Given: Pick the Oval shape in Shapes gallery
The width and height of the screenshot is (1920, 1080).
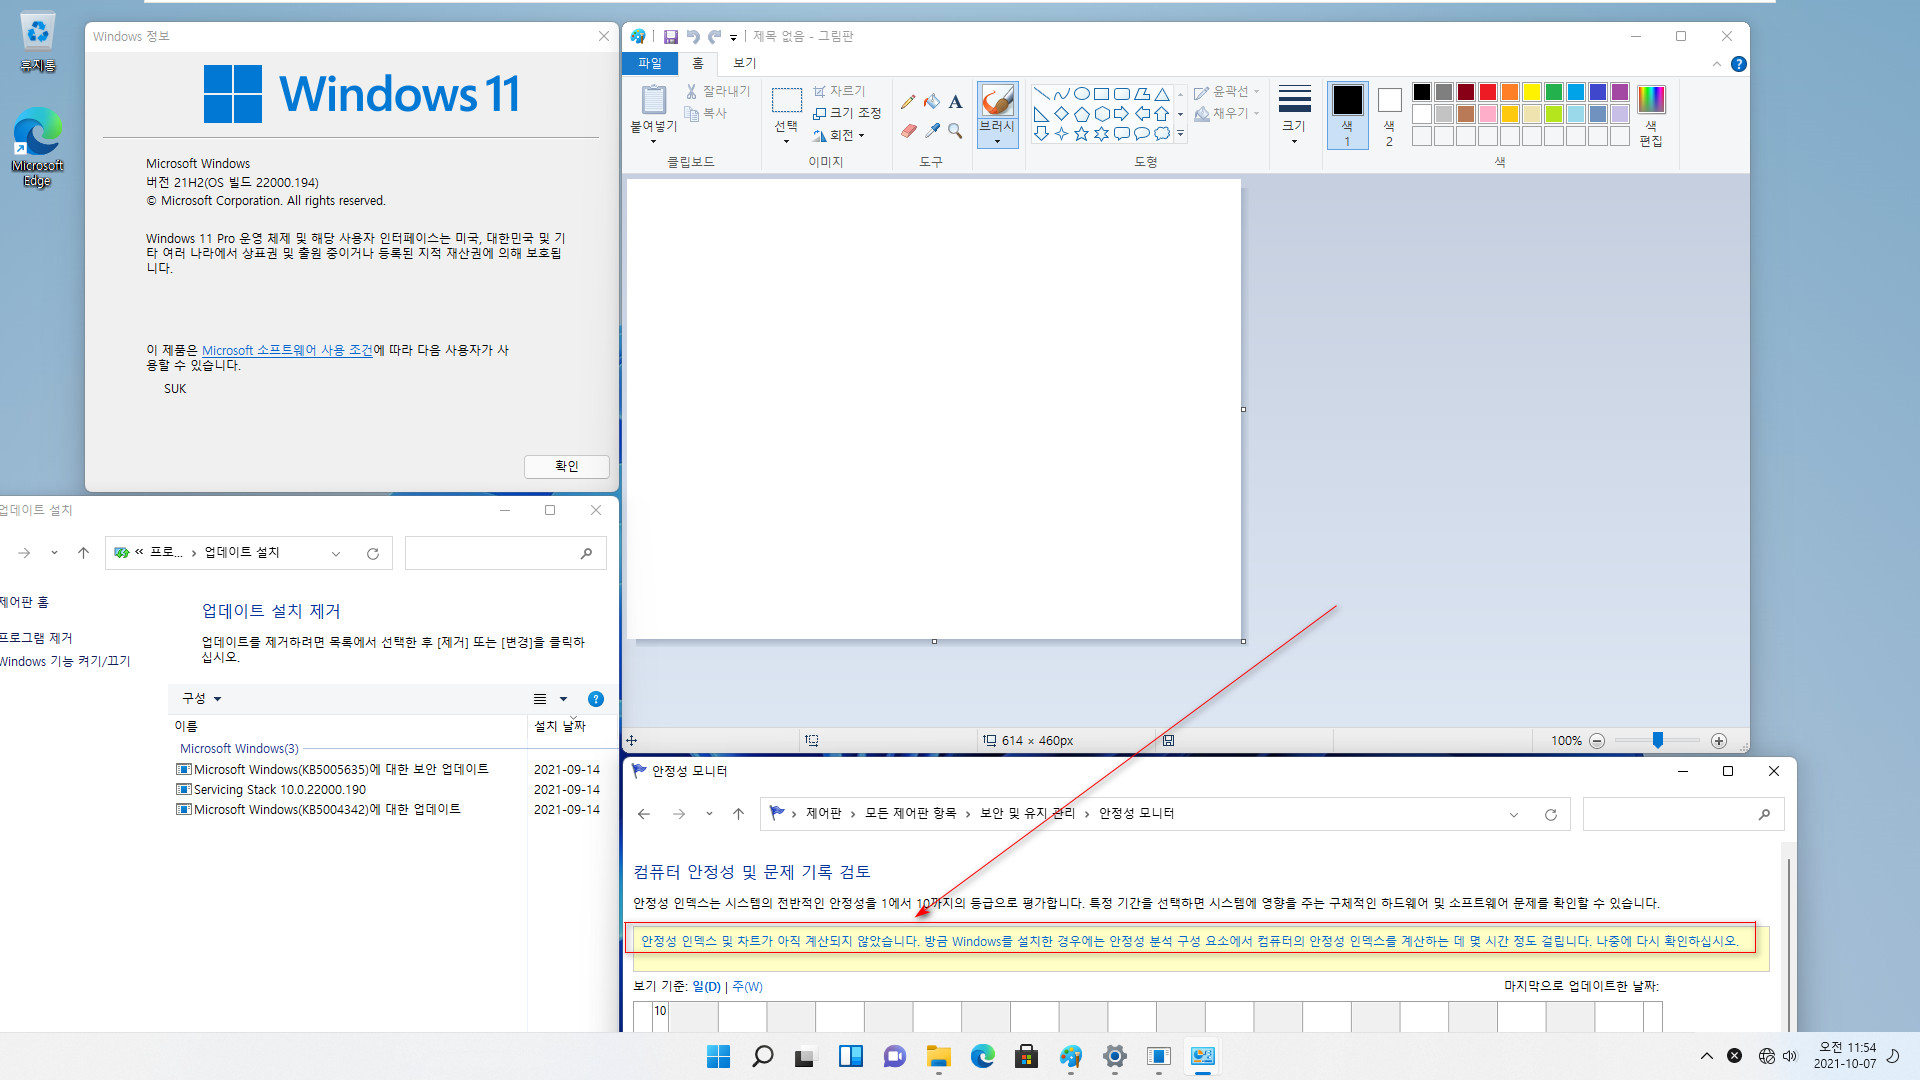Looking at the screenshot, I should [x=1082, y=94].
